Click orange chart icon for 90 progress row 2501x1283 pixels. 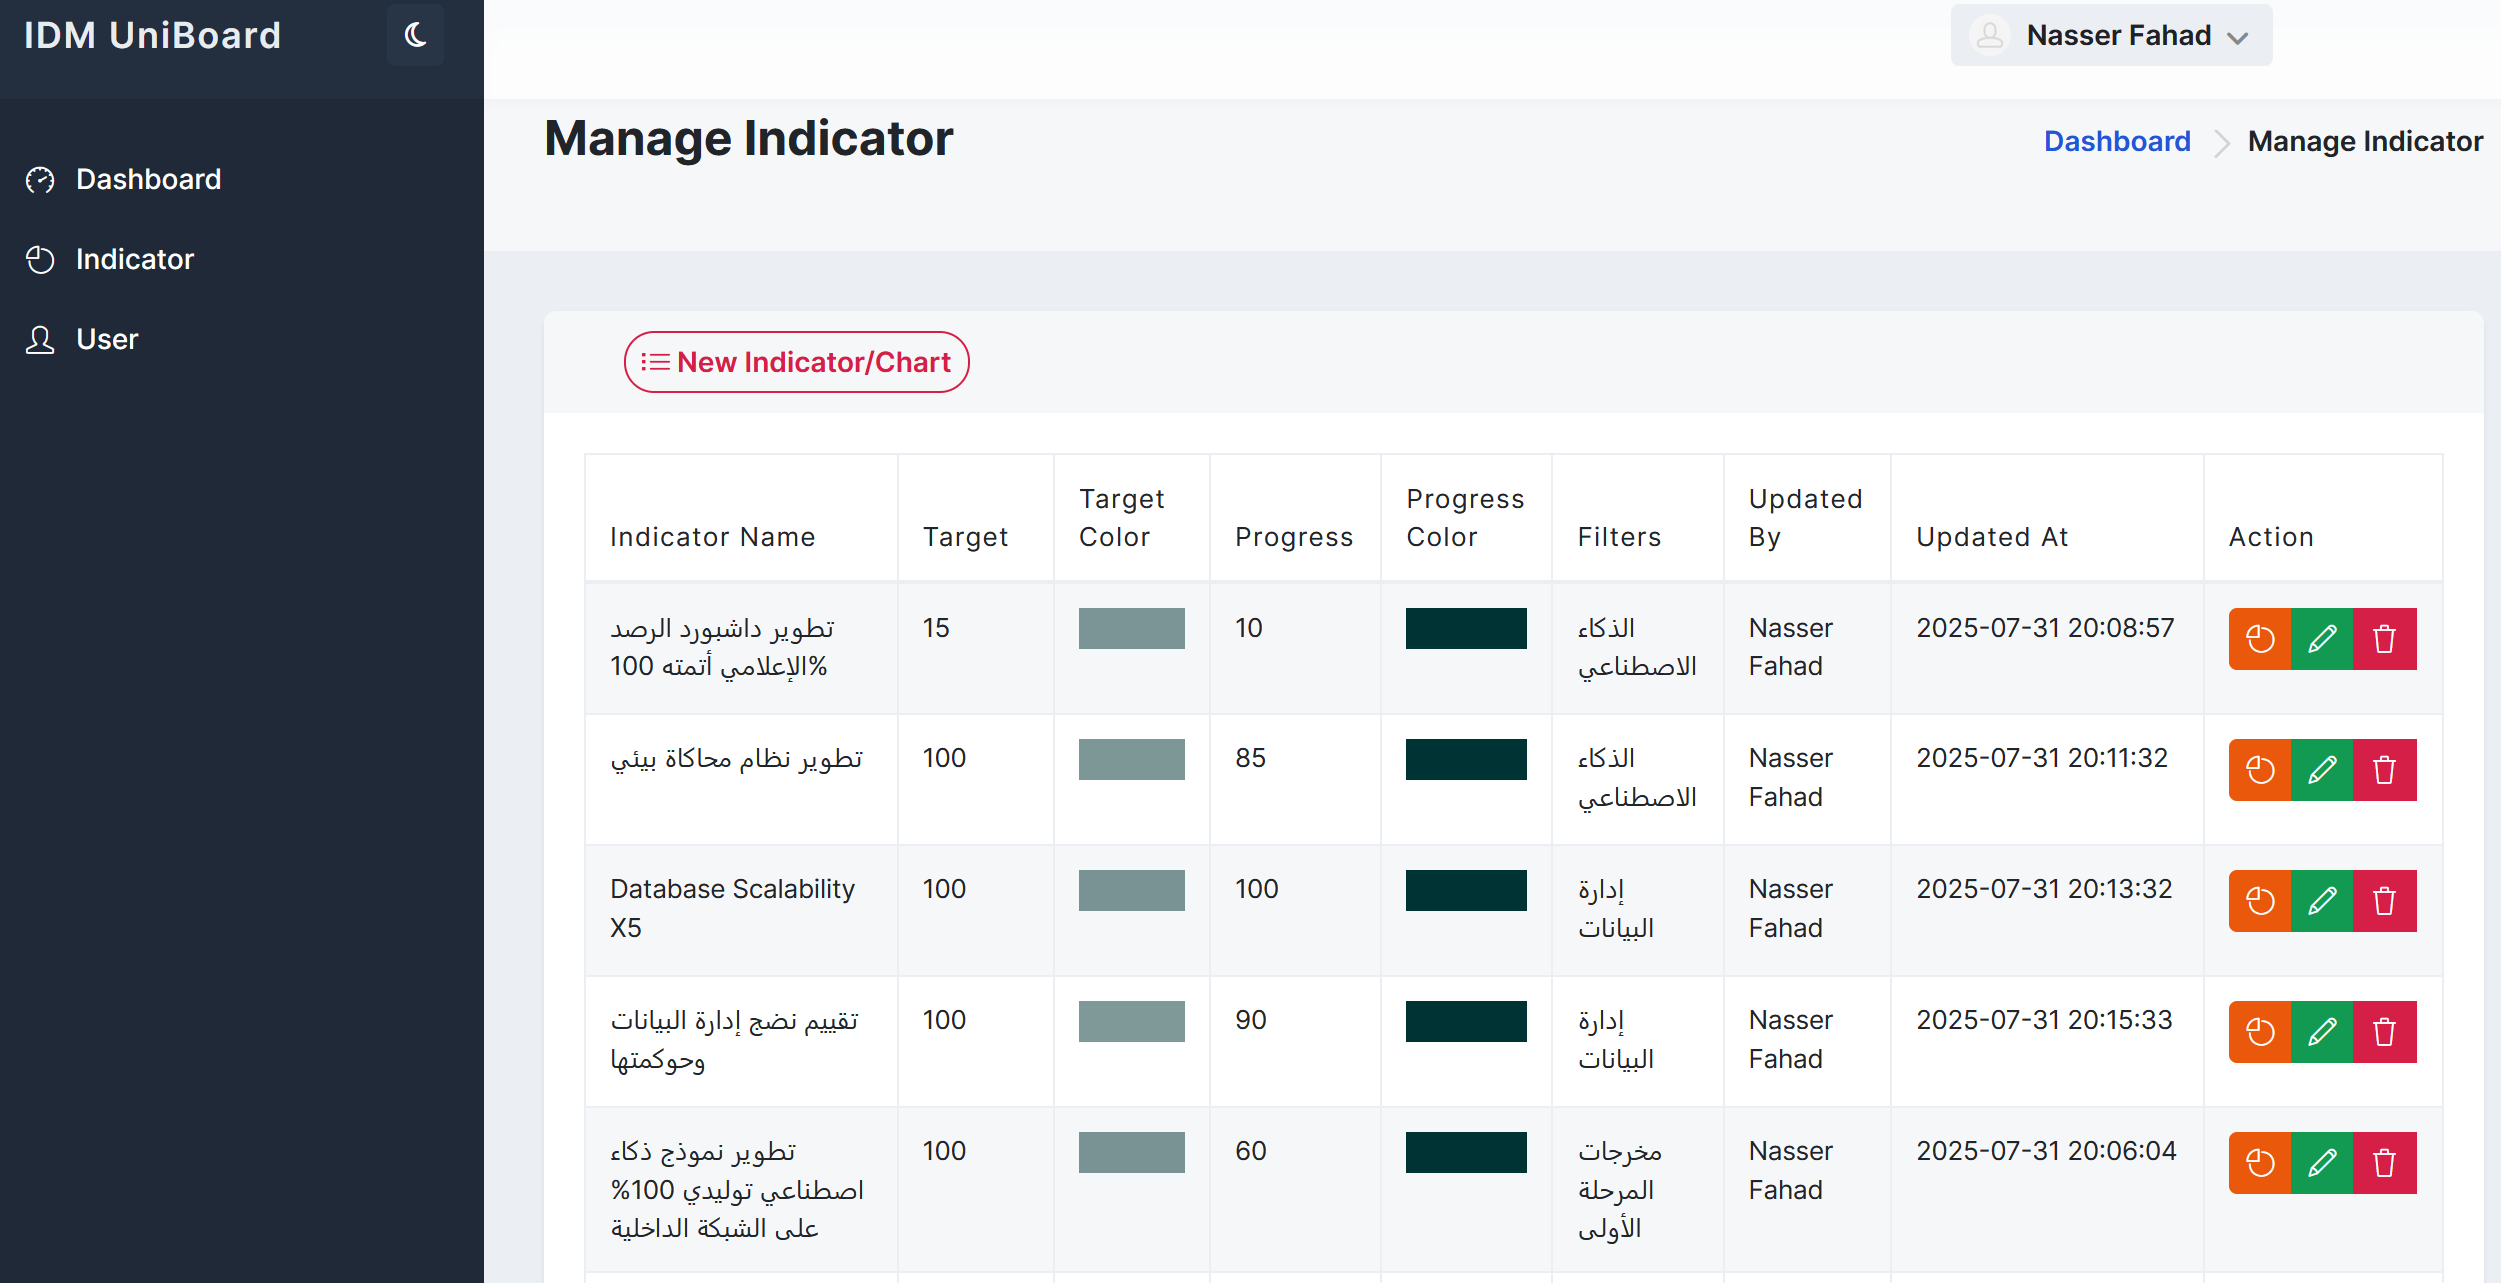[2259, 1032]
